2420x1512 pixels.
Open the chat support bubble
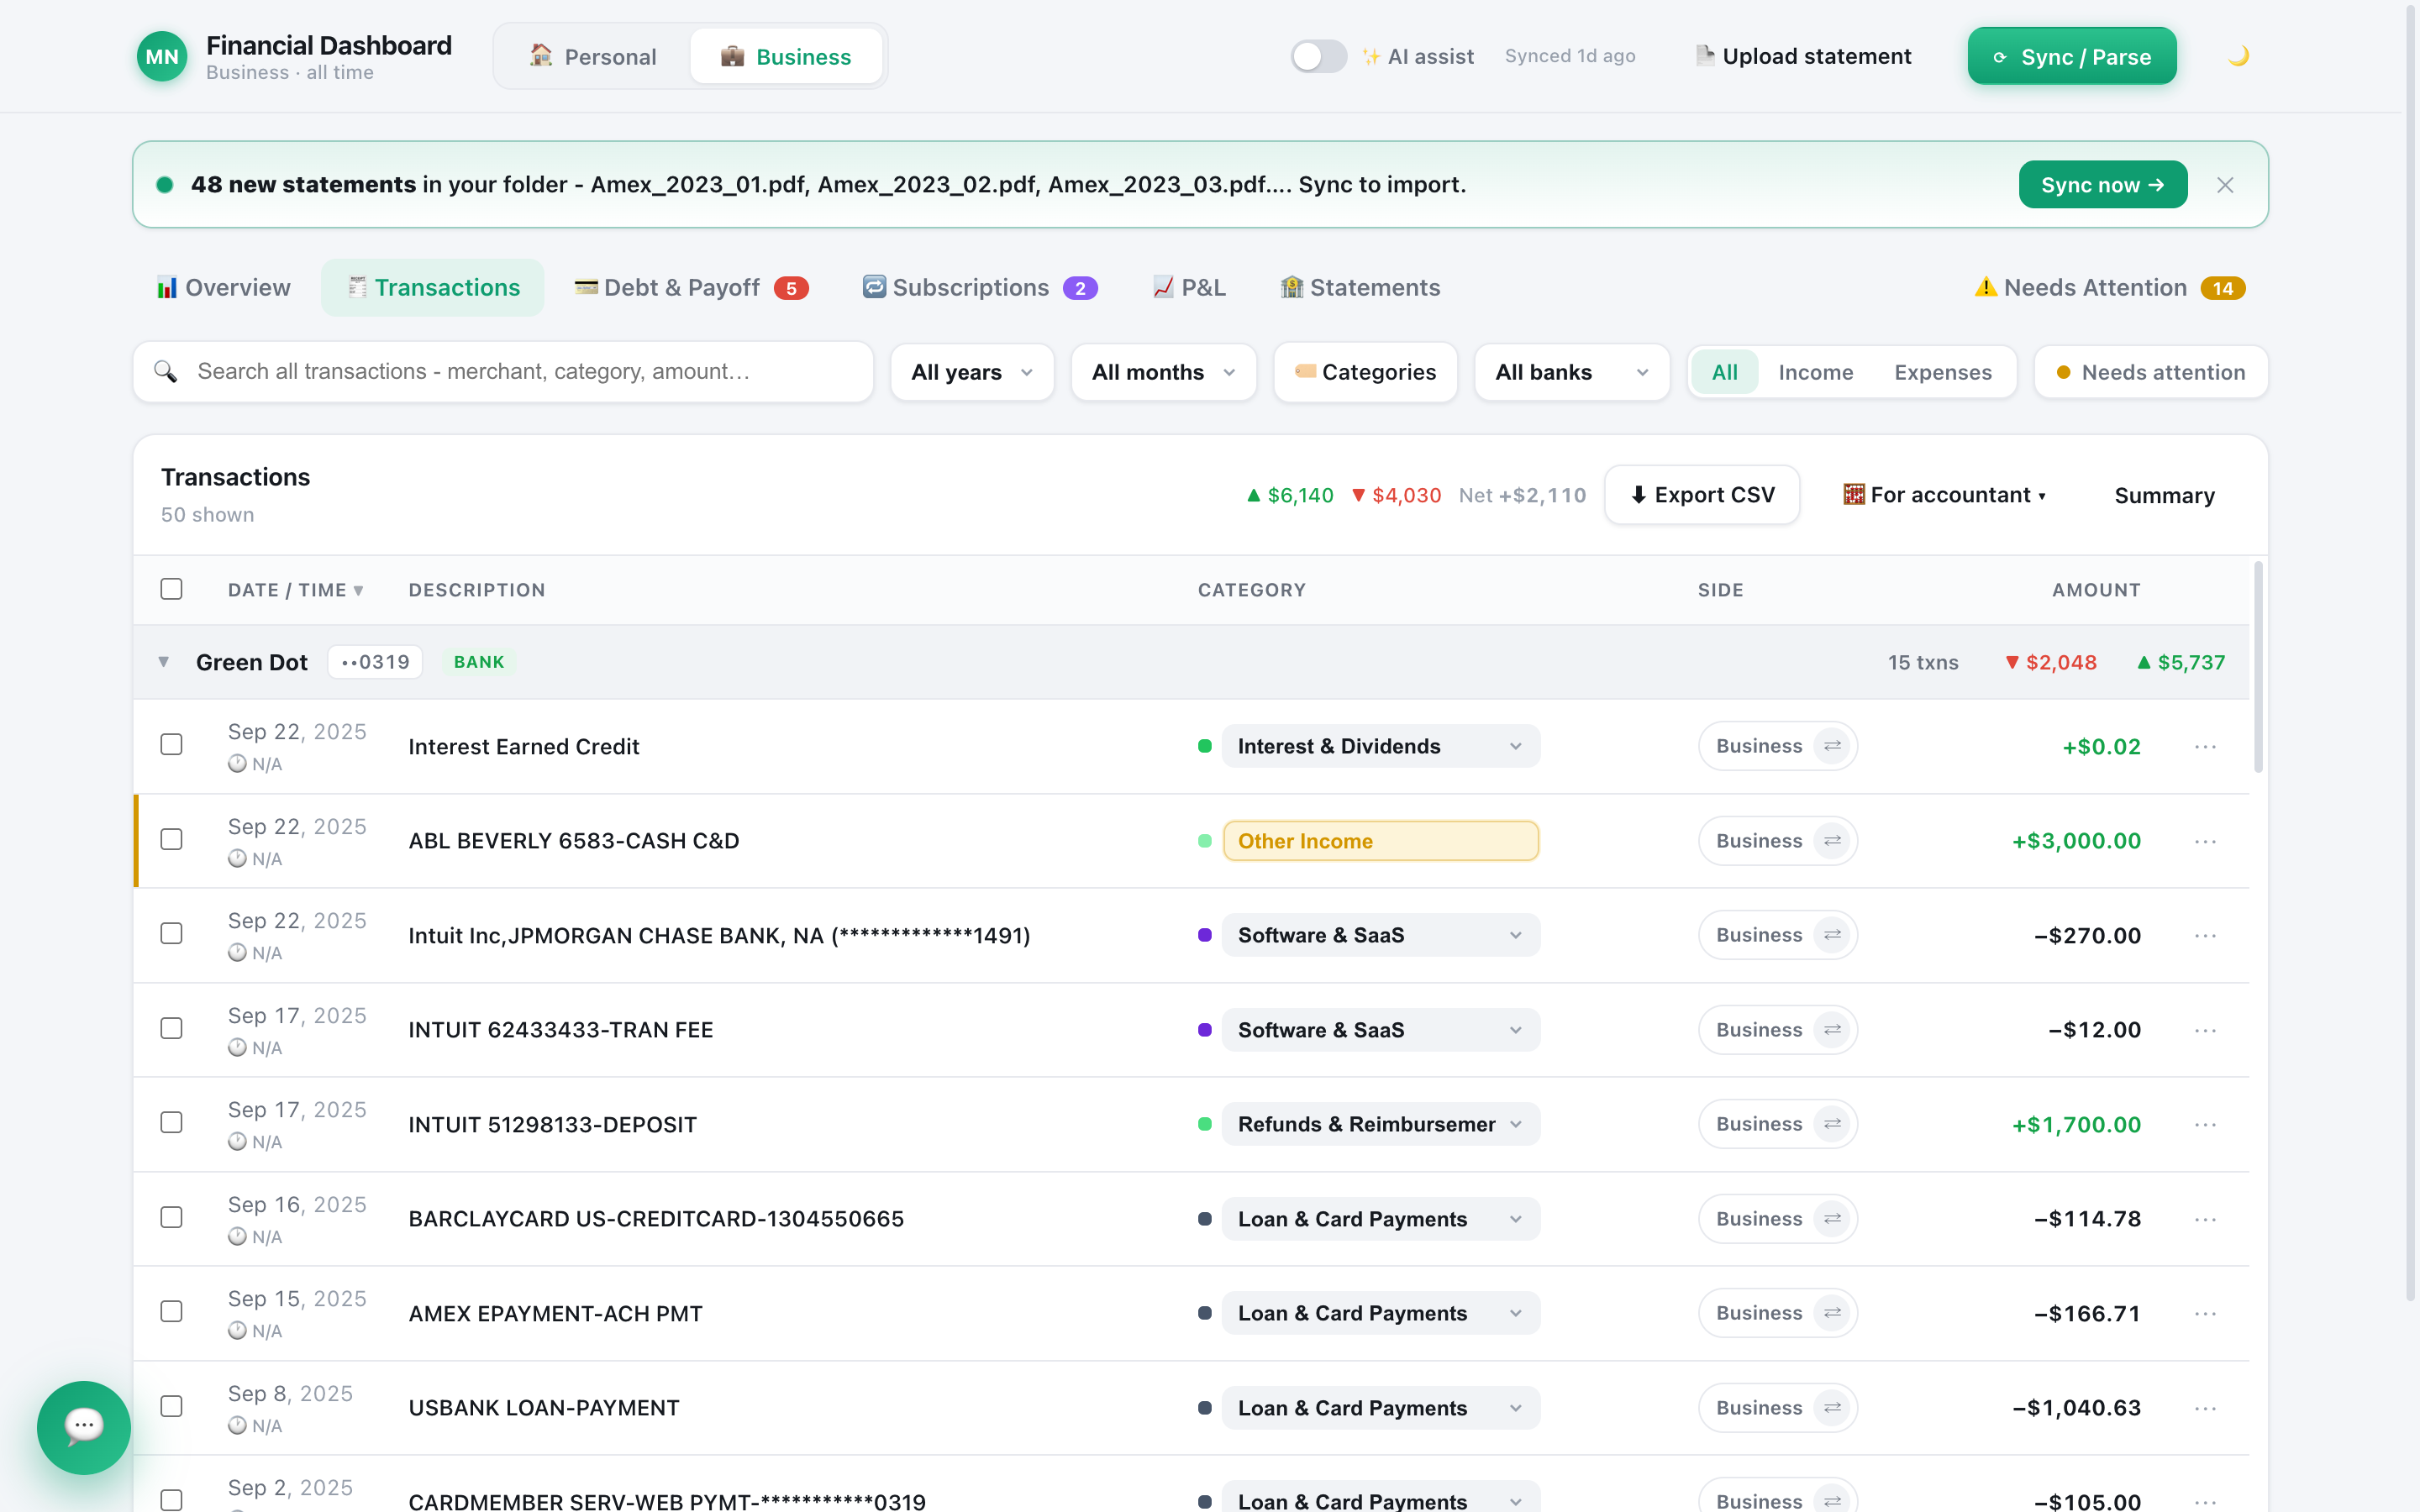tap(84, 1427)
